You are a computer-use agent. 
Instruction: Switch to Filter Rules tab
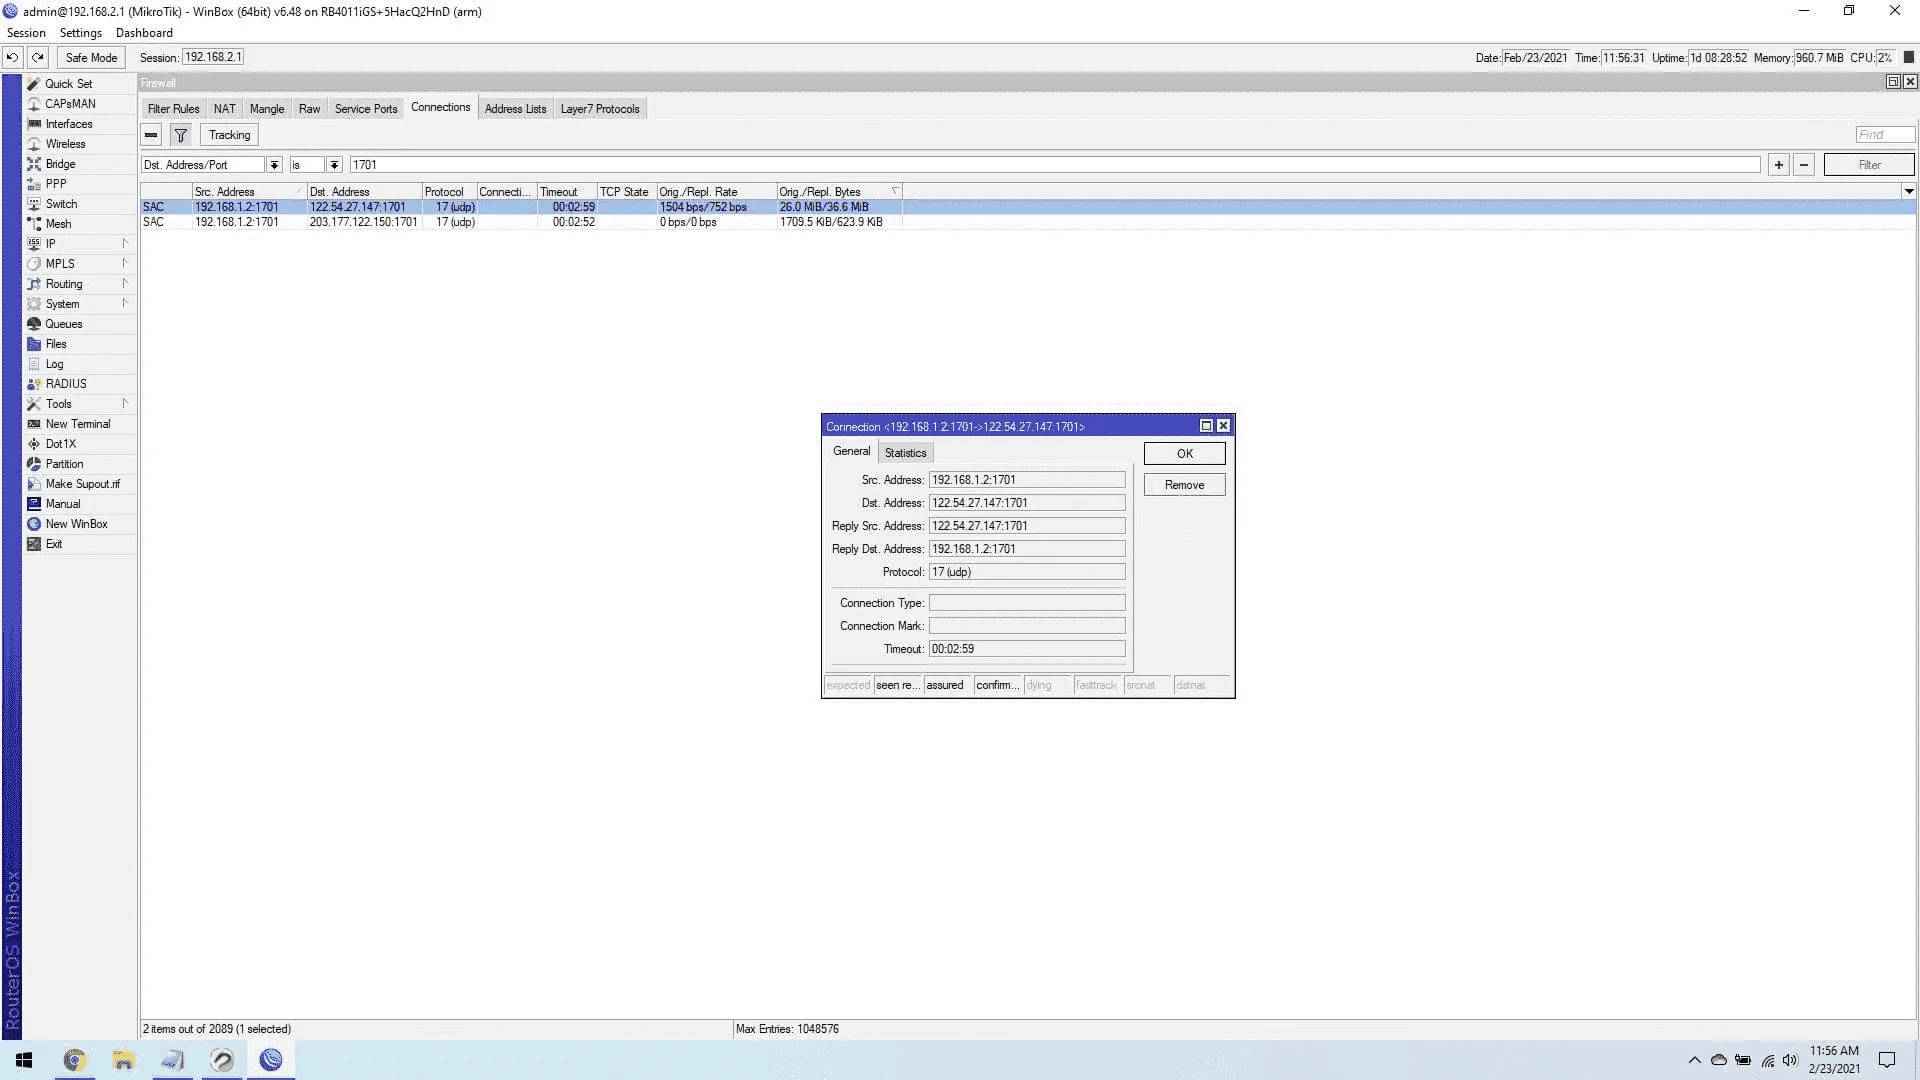[x=173, y=109]
